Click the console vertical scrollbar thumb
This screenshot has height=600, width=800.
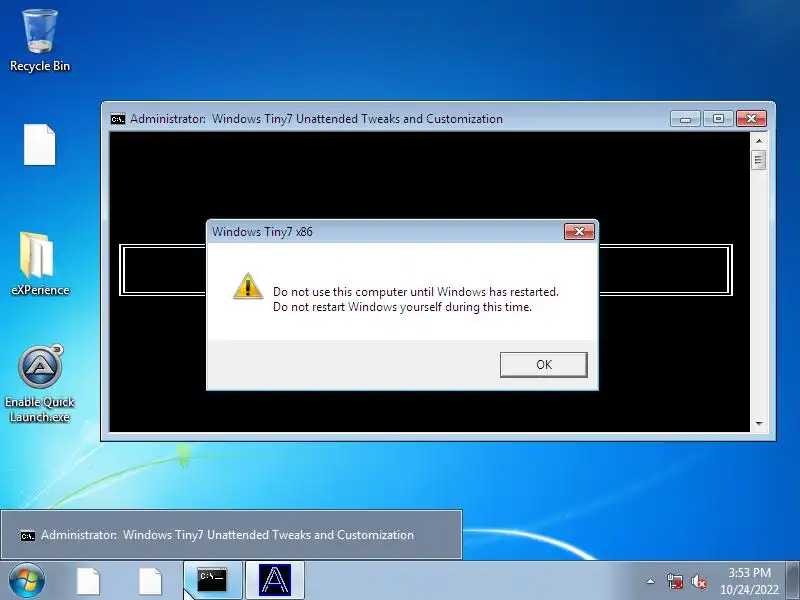759,160
